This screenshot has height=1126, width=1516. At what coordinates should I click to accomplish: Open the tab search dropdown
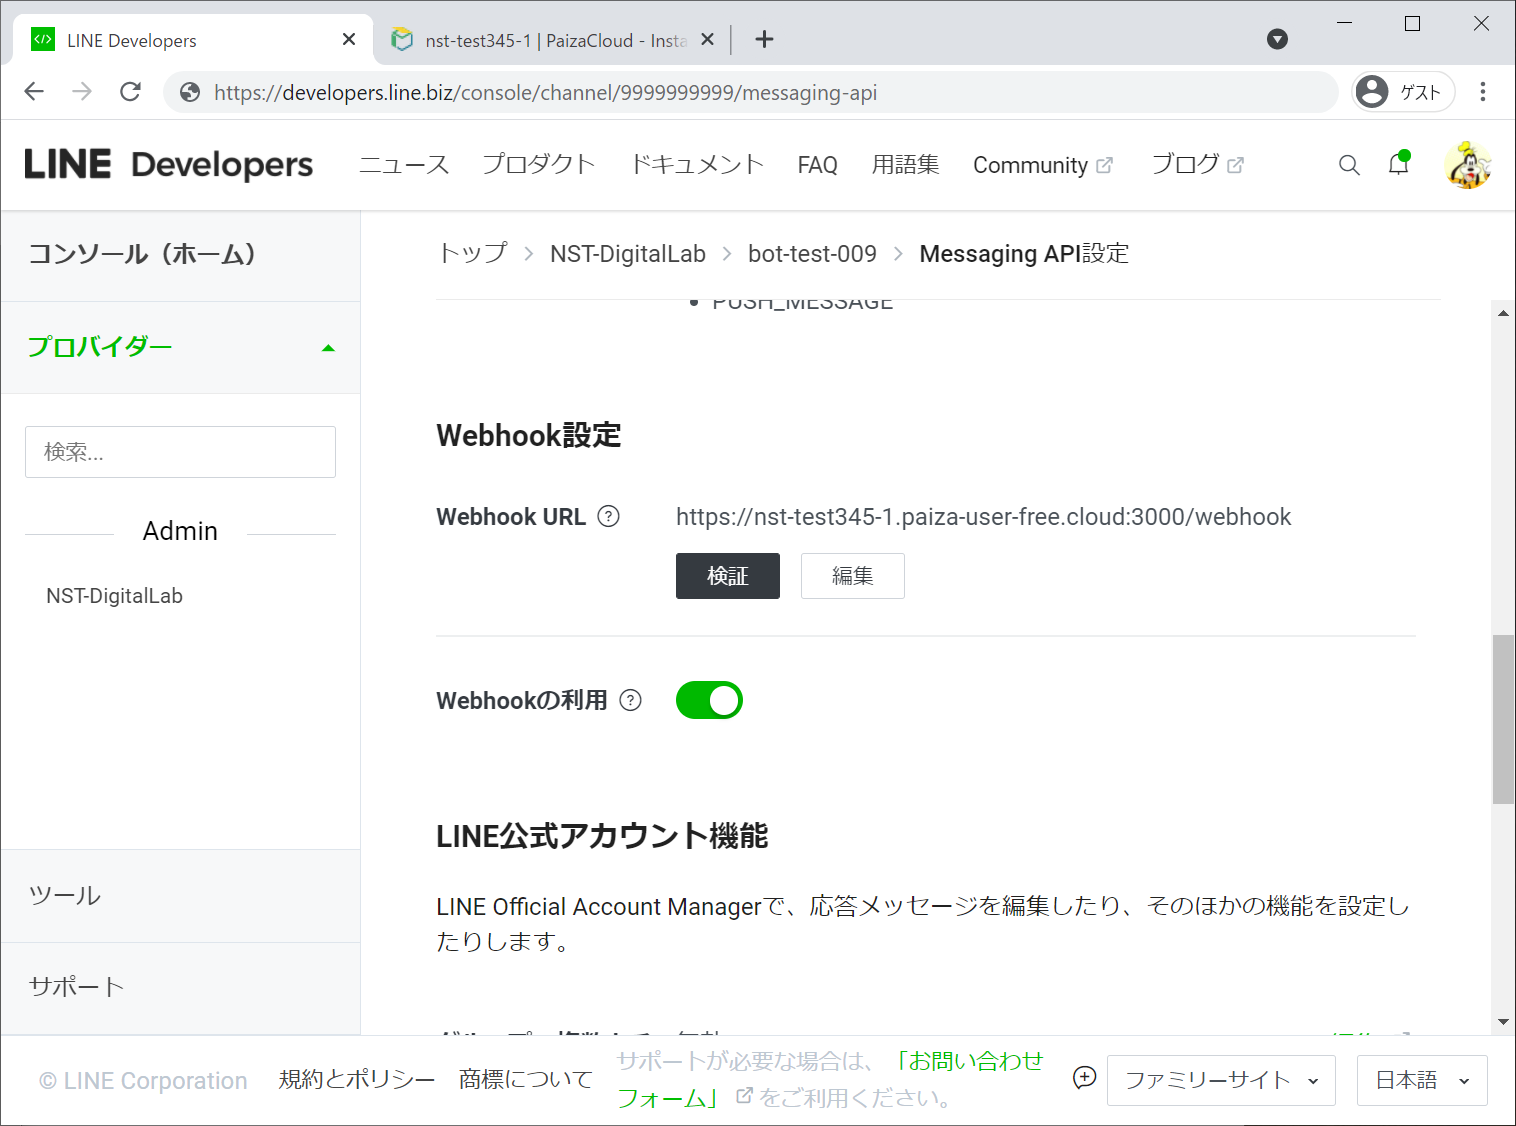click(x=1277, y=39)
